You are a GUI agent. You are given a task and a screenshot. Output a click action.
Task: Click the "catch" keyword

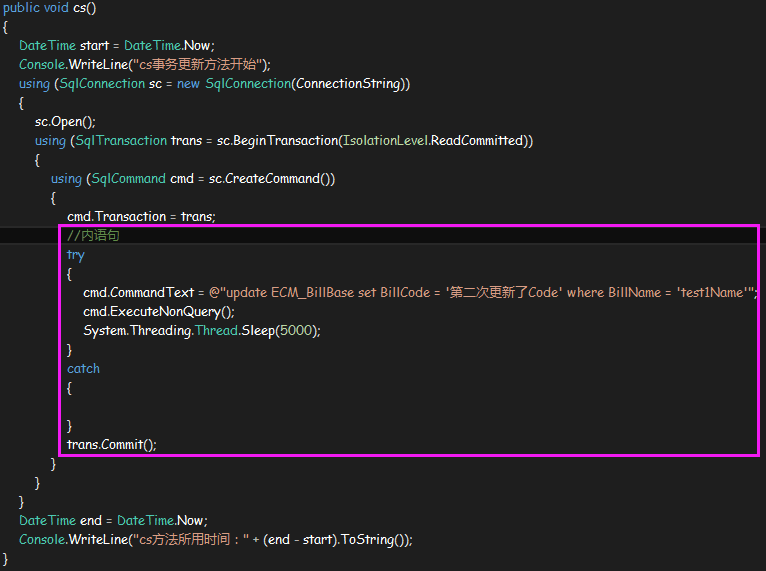coord(83,369)
